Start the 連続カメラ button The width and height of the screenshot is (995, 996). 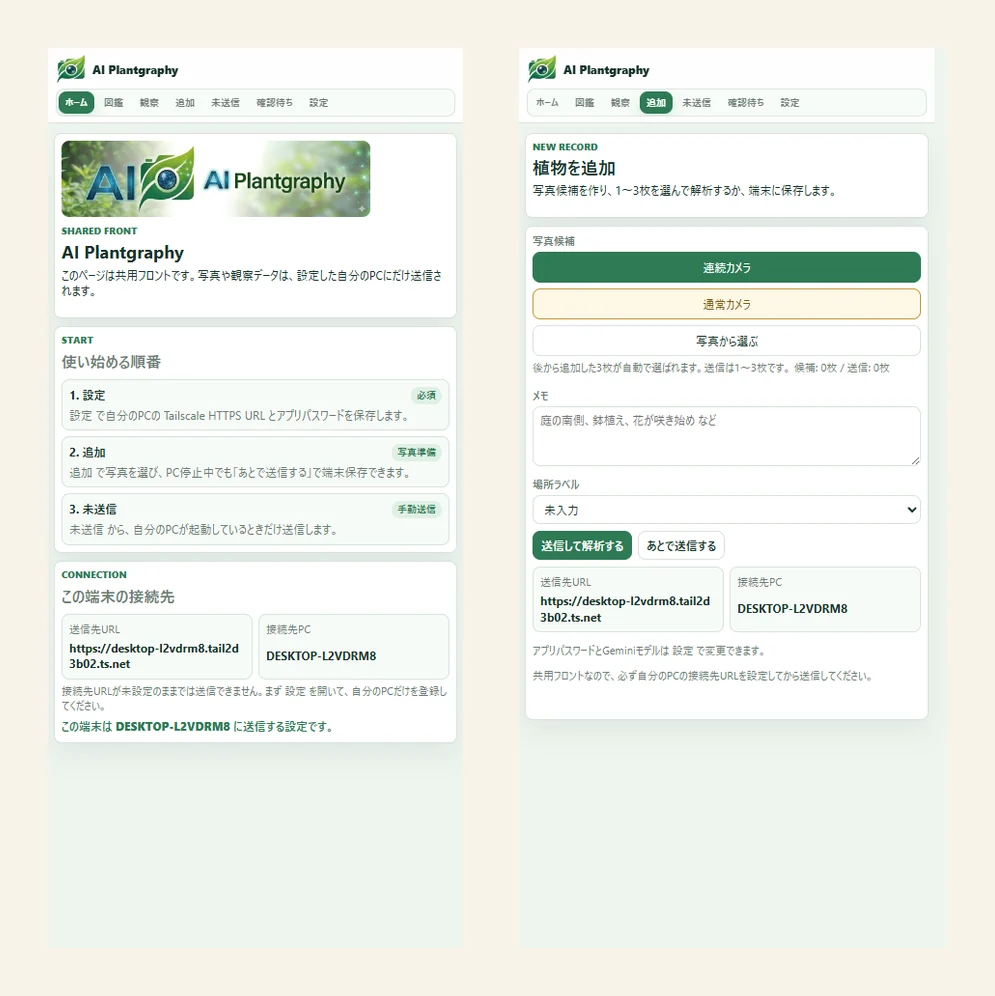click(726, 267)
